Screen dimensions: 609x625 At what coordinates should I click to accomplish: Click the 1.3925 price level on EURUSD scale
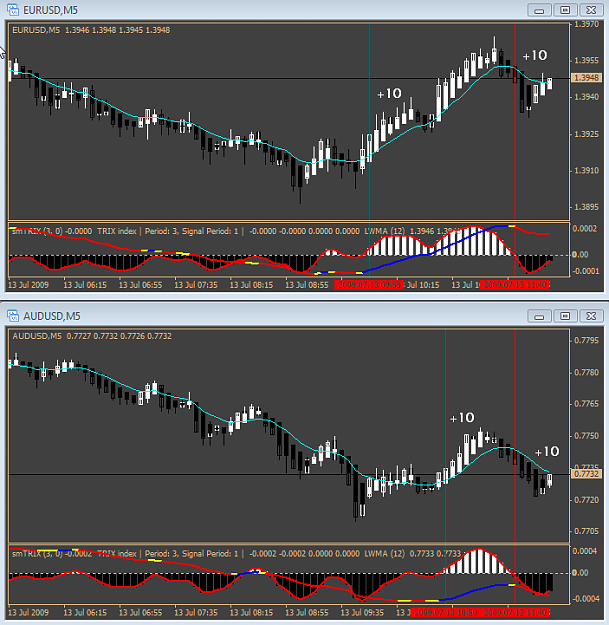click(x=586, y=134)
